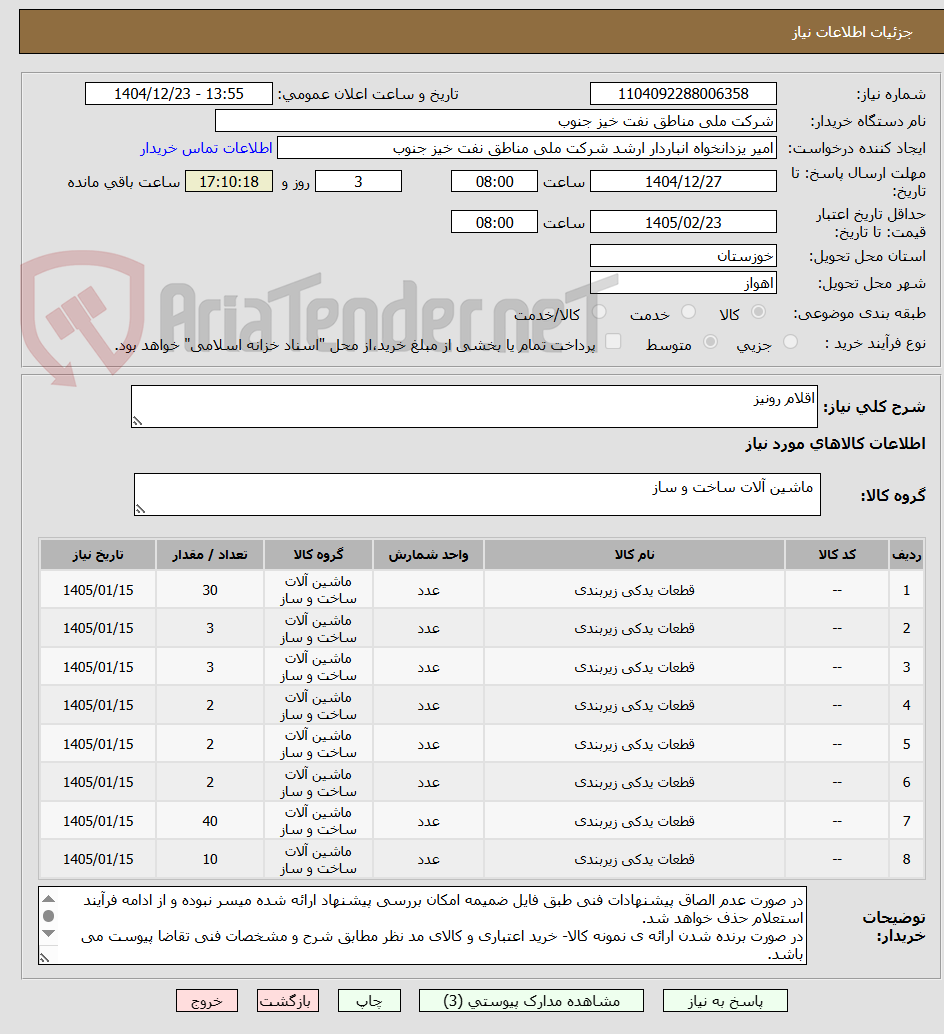Click the price validity date 1405/02/23
Image resolution: width=944 pixels, height=1034 pixels.
coord(683,222)
